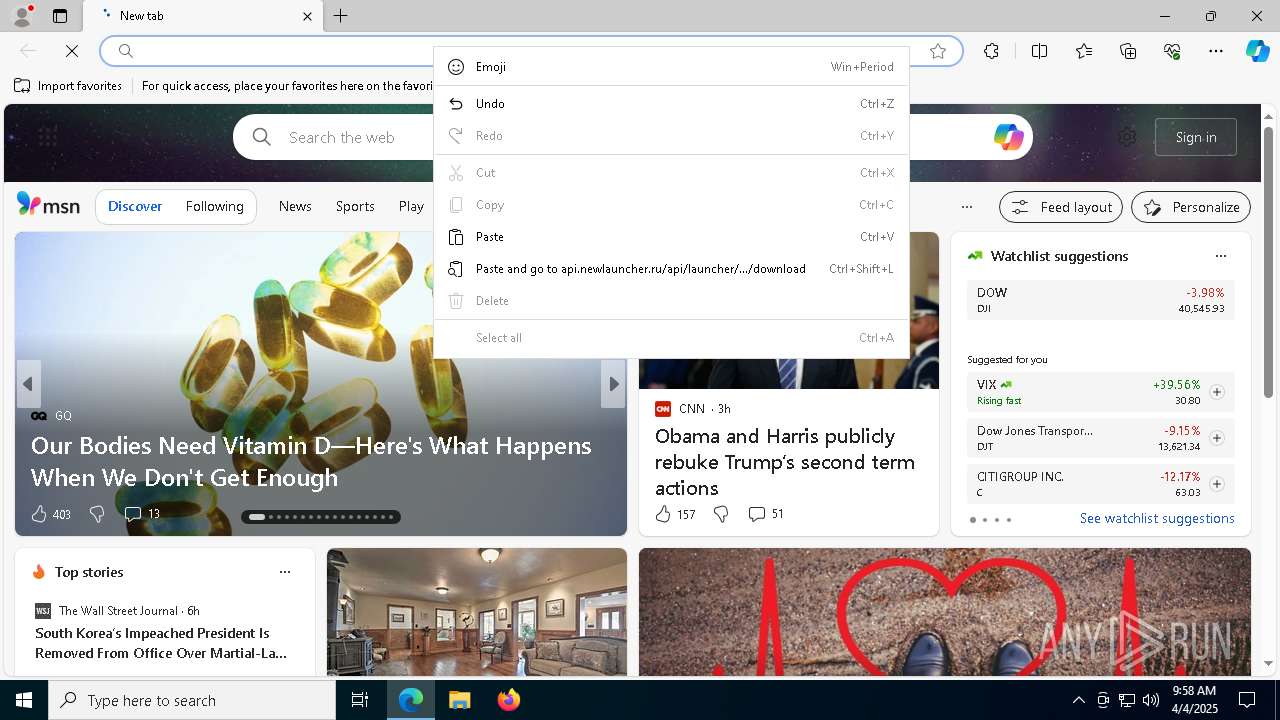Screen dimensions: 1280x720
Task: Open the browser profile icon
Action: [x=21, y=15]
